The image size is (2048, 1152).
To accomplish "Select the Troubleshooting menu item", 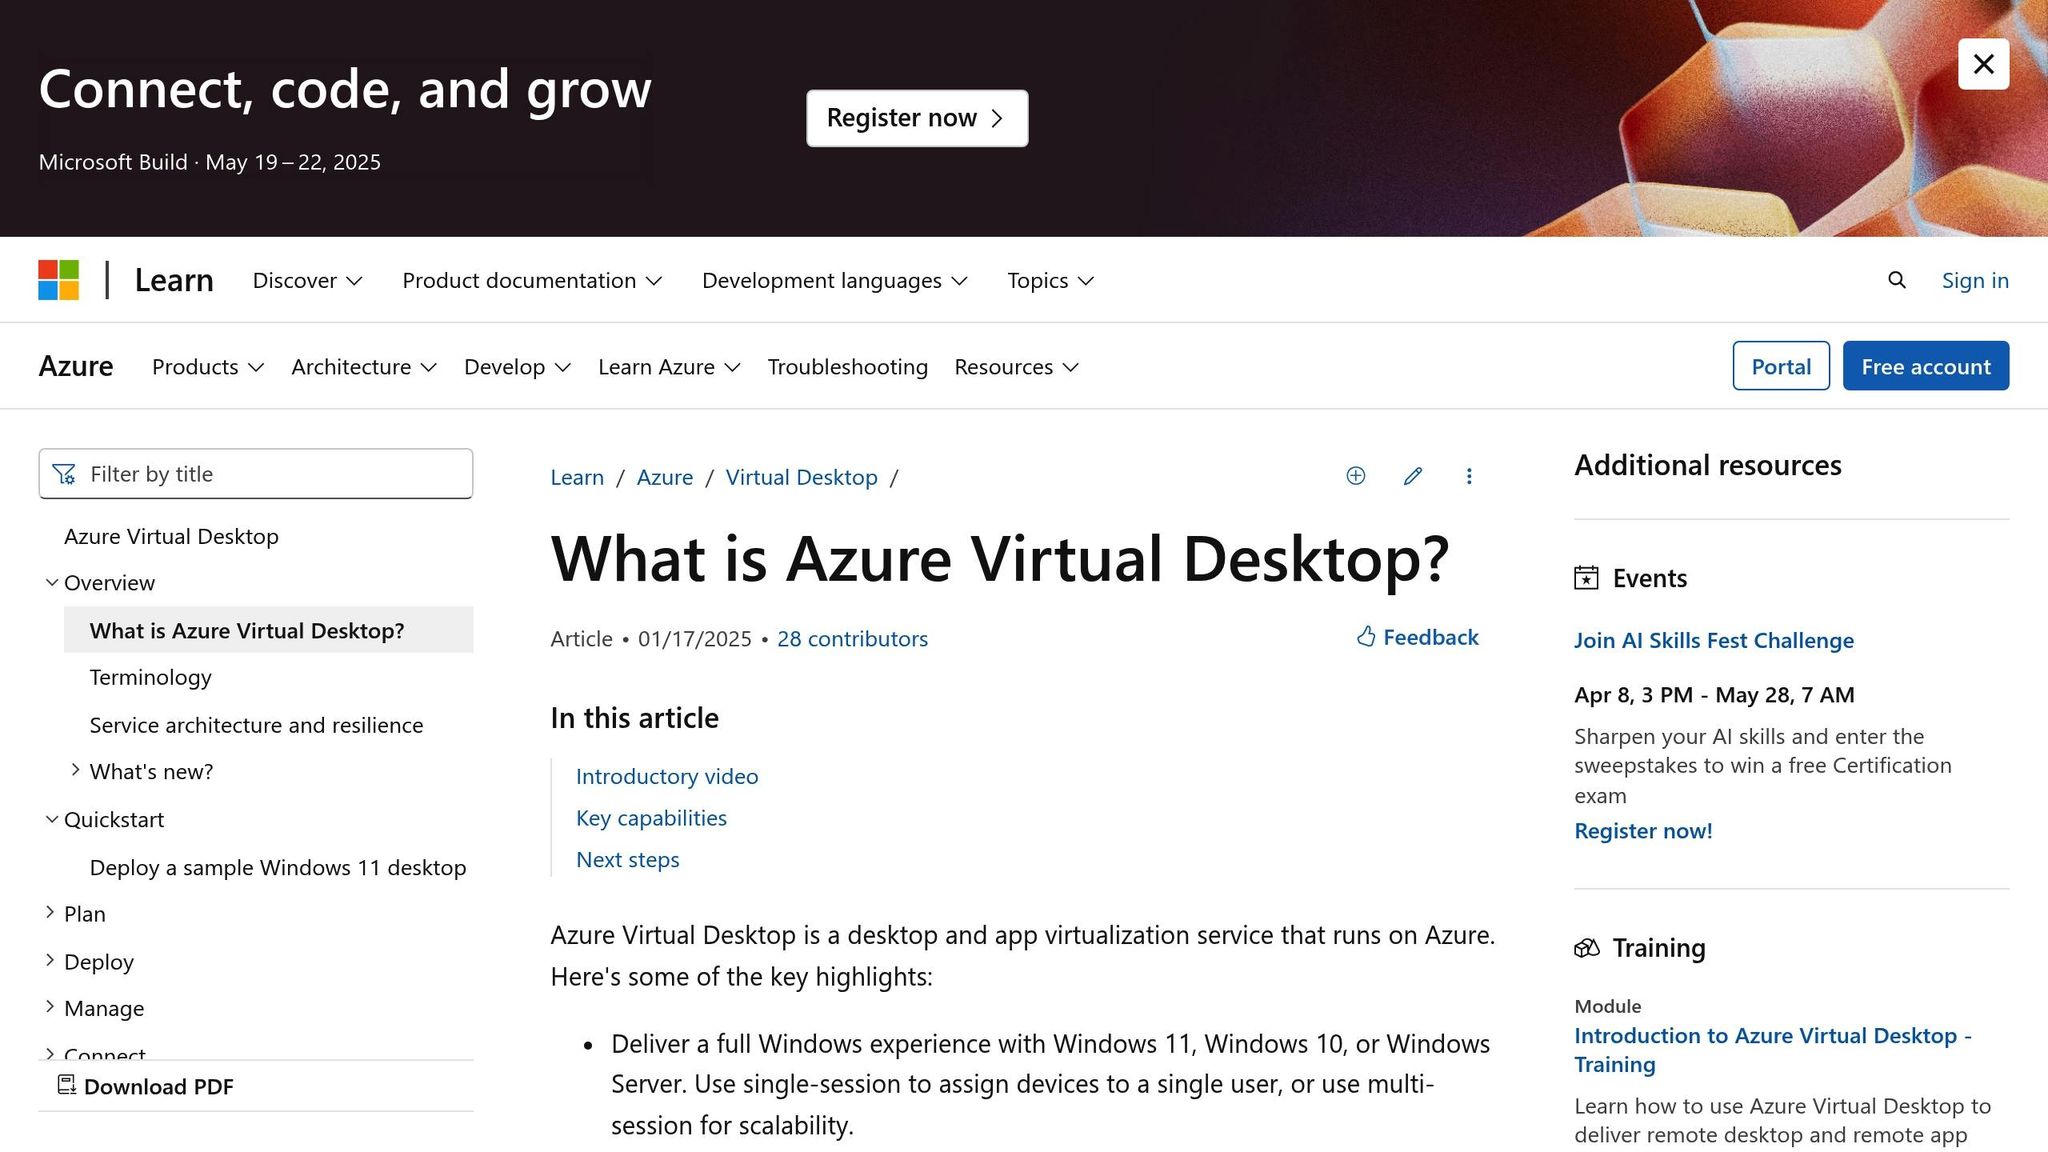I will [x=847, y=367].
